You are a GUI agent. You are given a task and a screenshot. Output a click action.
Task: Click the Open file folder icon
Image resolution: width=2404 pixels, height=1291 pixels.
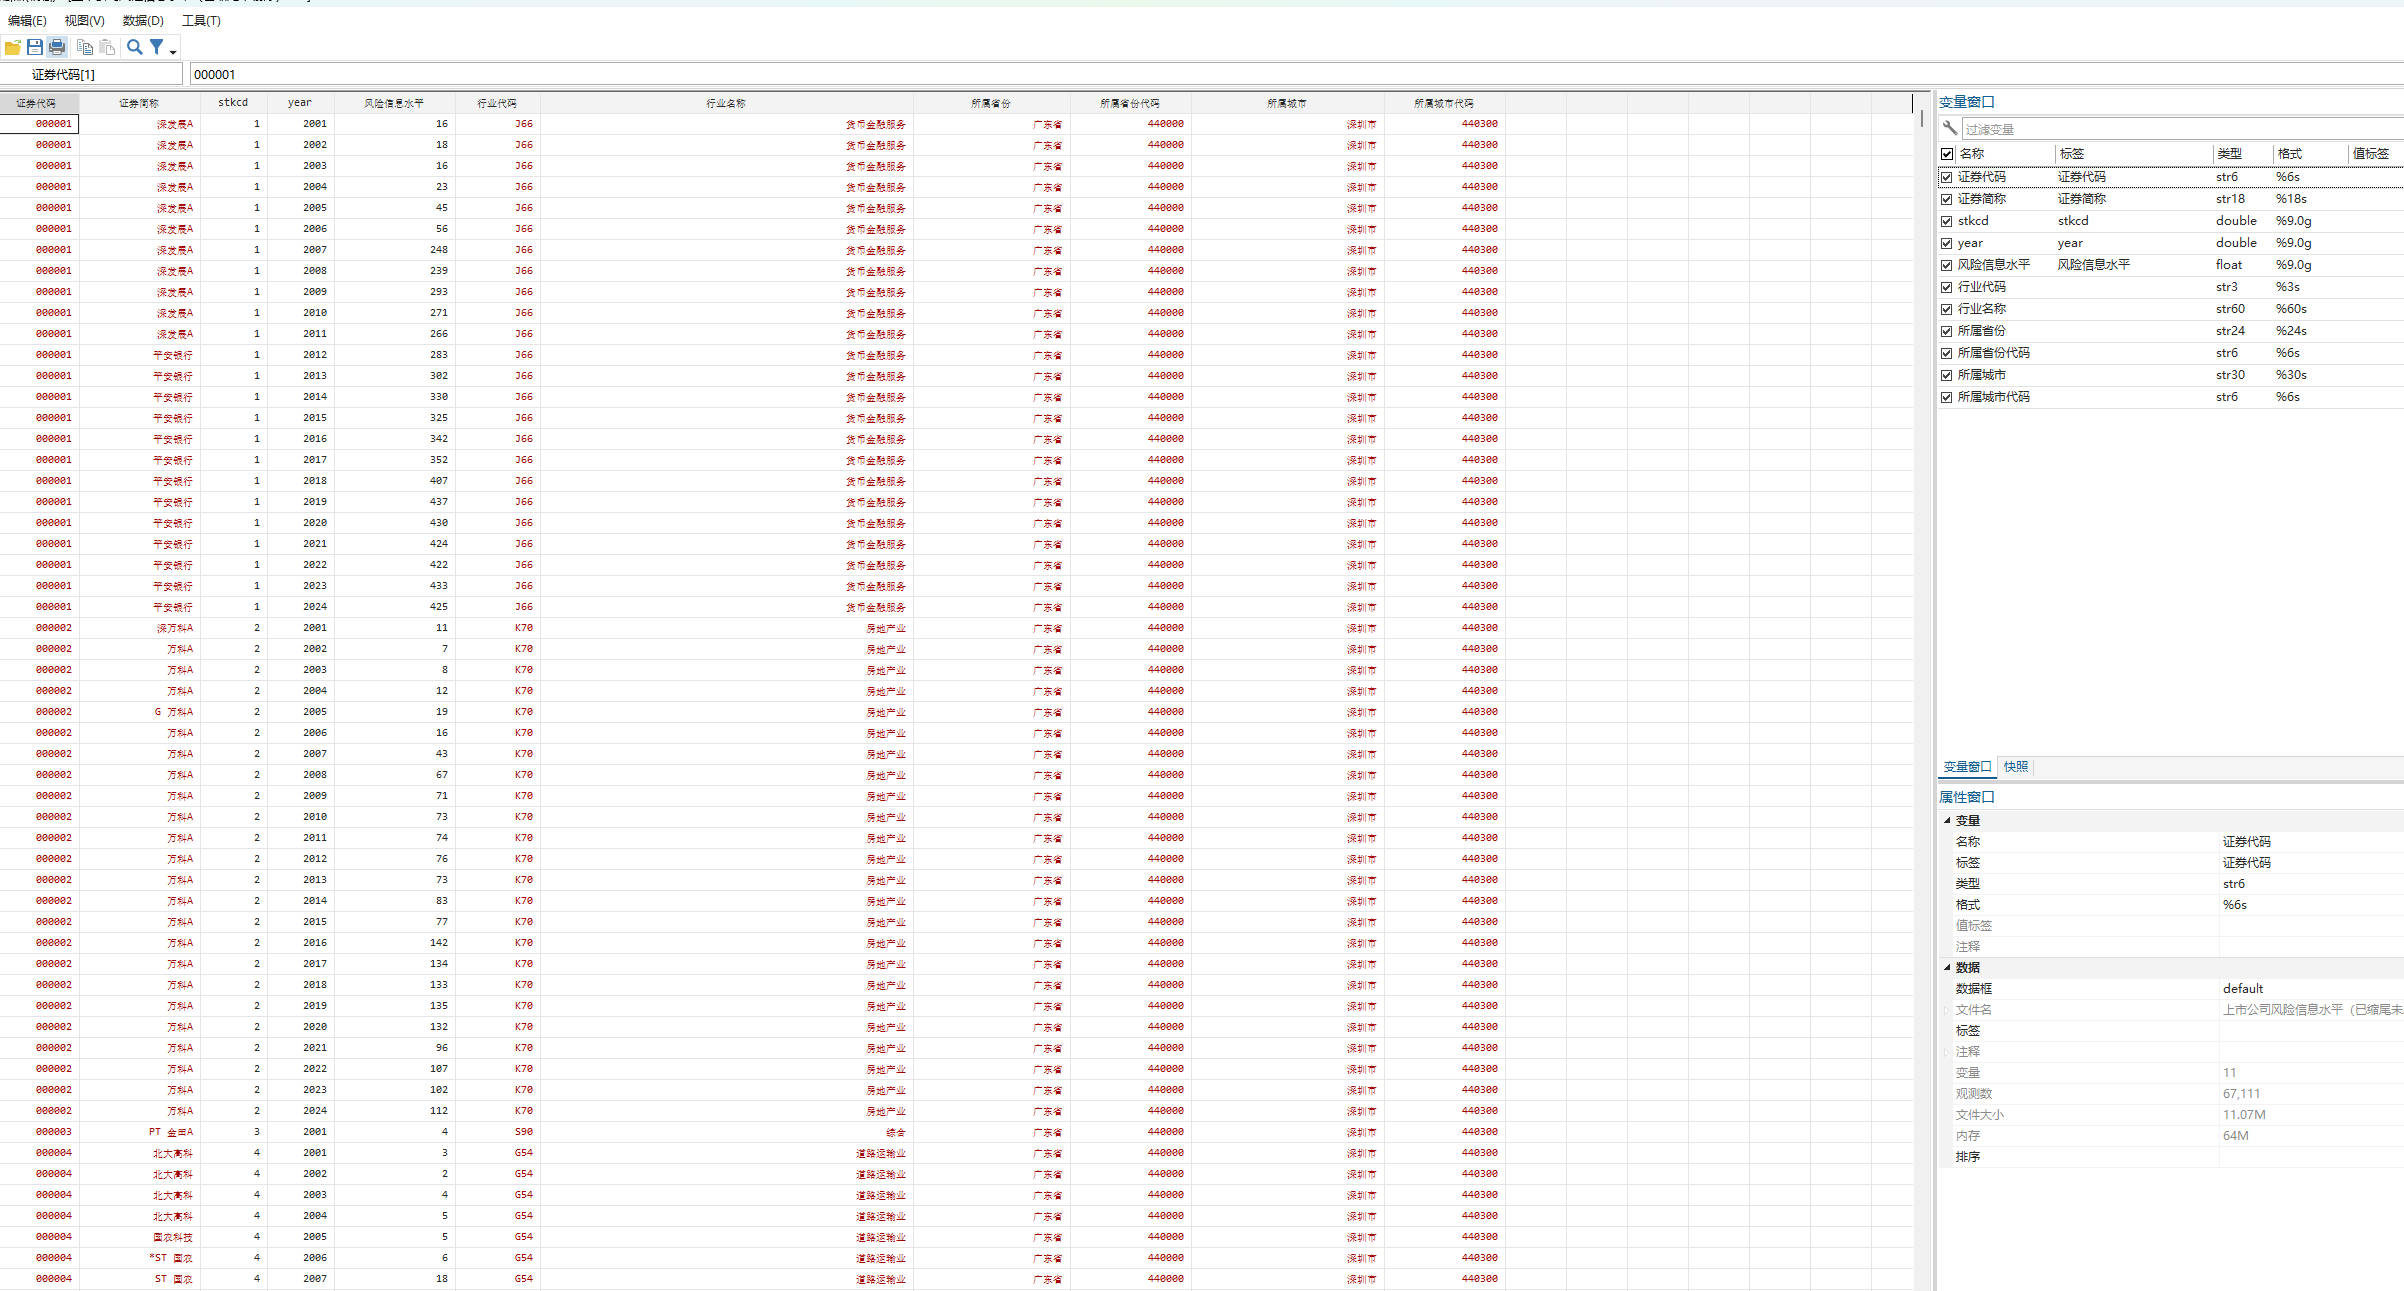(x=13, y=47)
